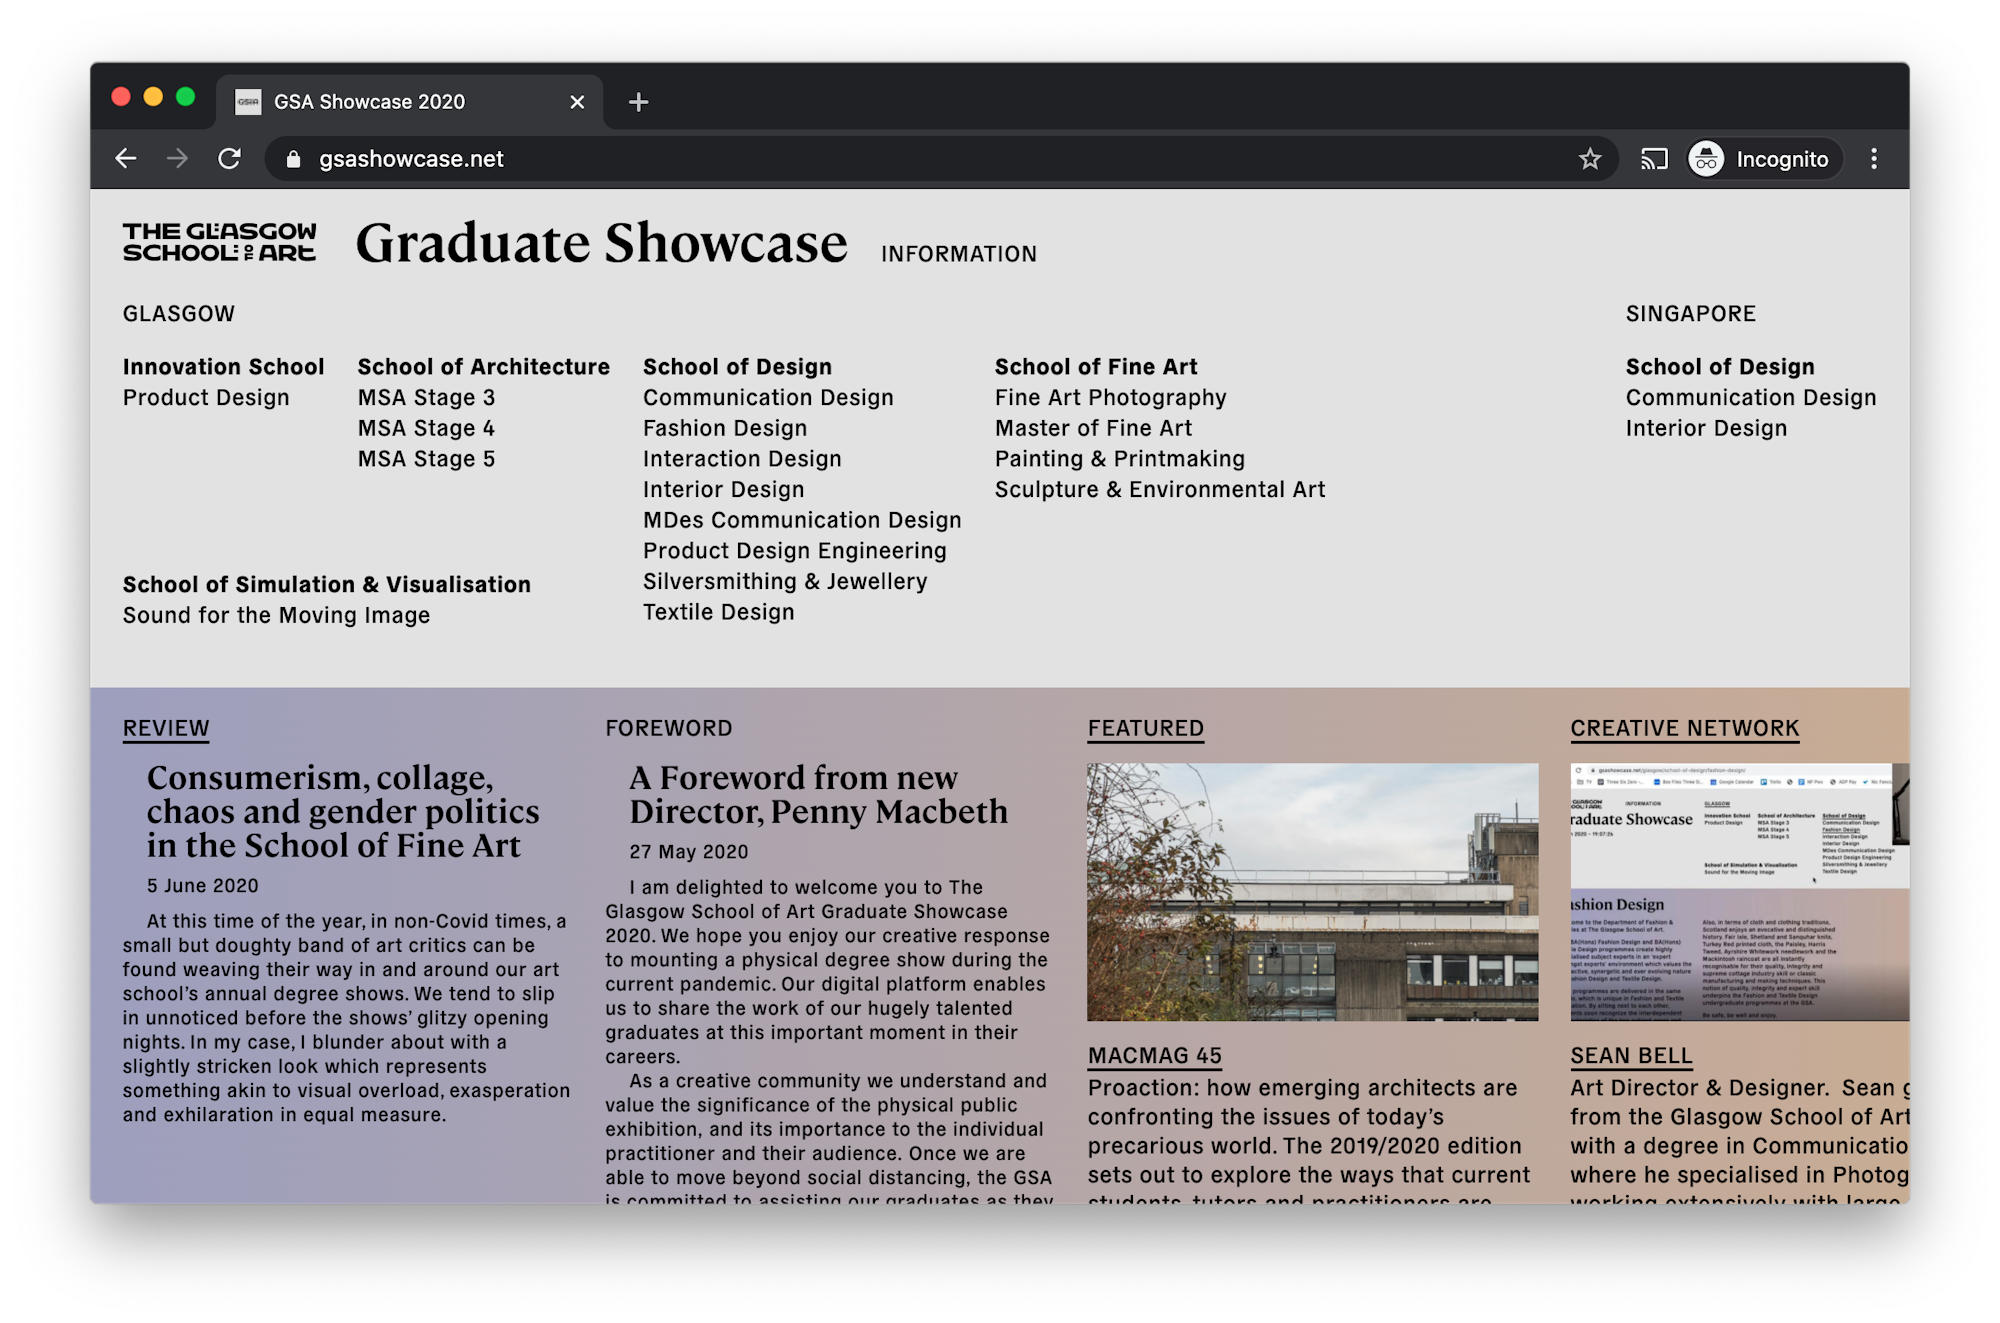2000x1323 pixels.
Task: Click the SINGAPORE campus label
Action: point(1691,314)
